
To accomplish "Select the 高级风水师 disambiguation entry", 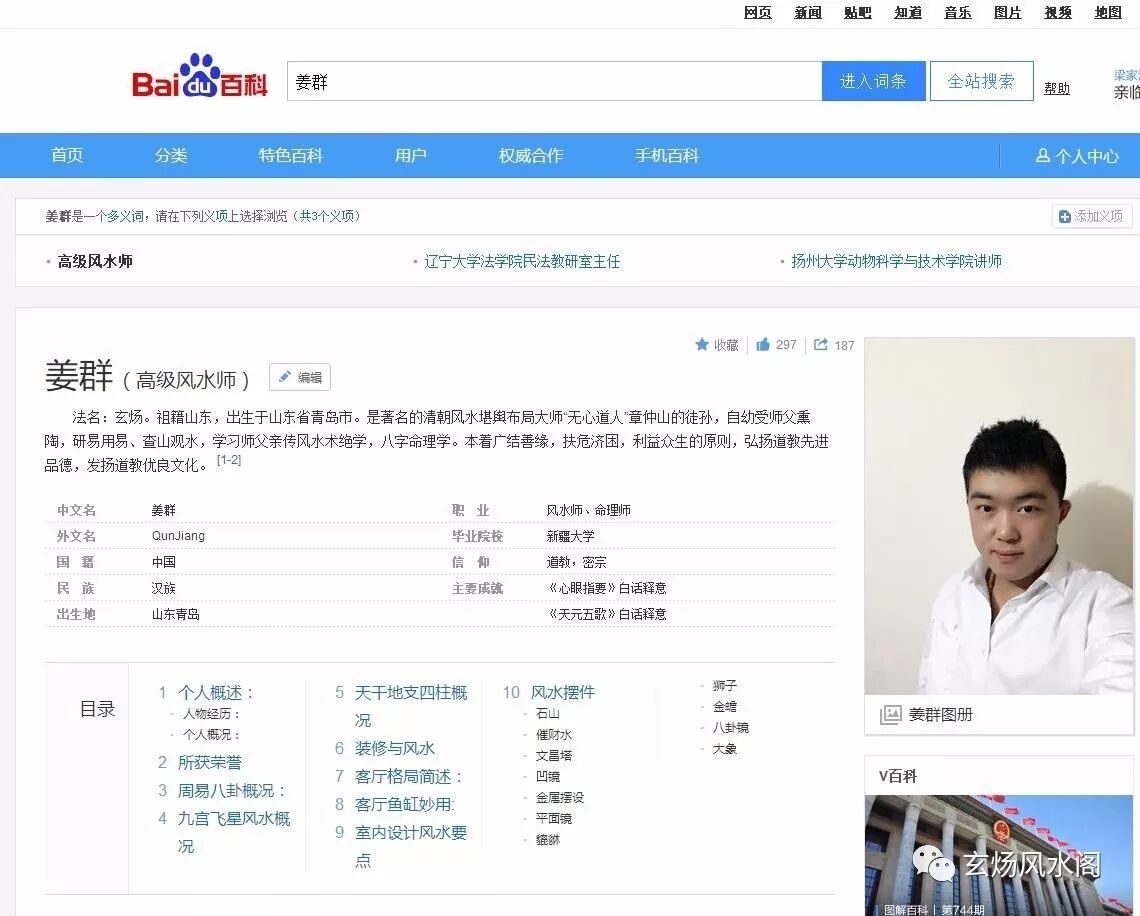I will tap(95, 261).
